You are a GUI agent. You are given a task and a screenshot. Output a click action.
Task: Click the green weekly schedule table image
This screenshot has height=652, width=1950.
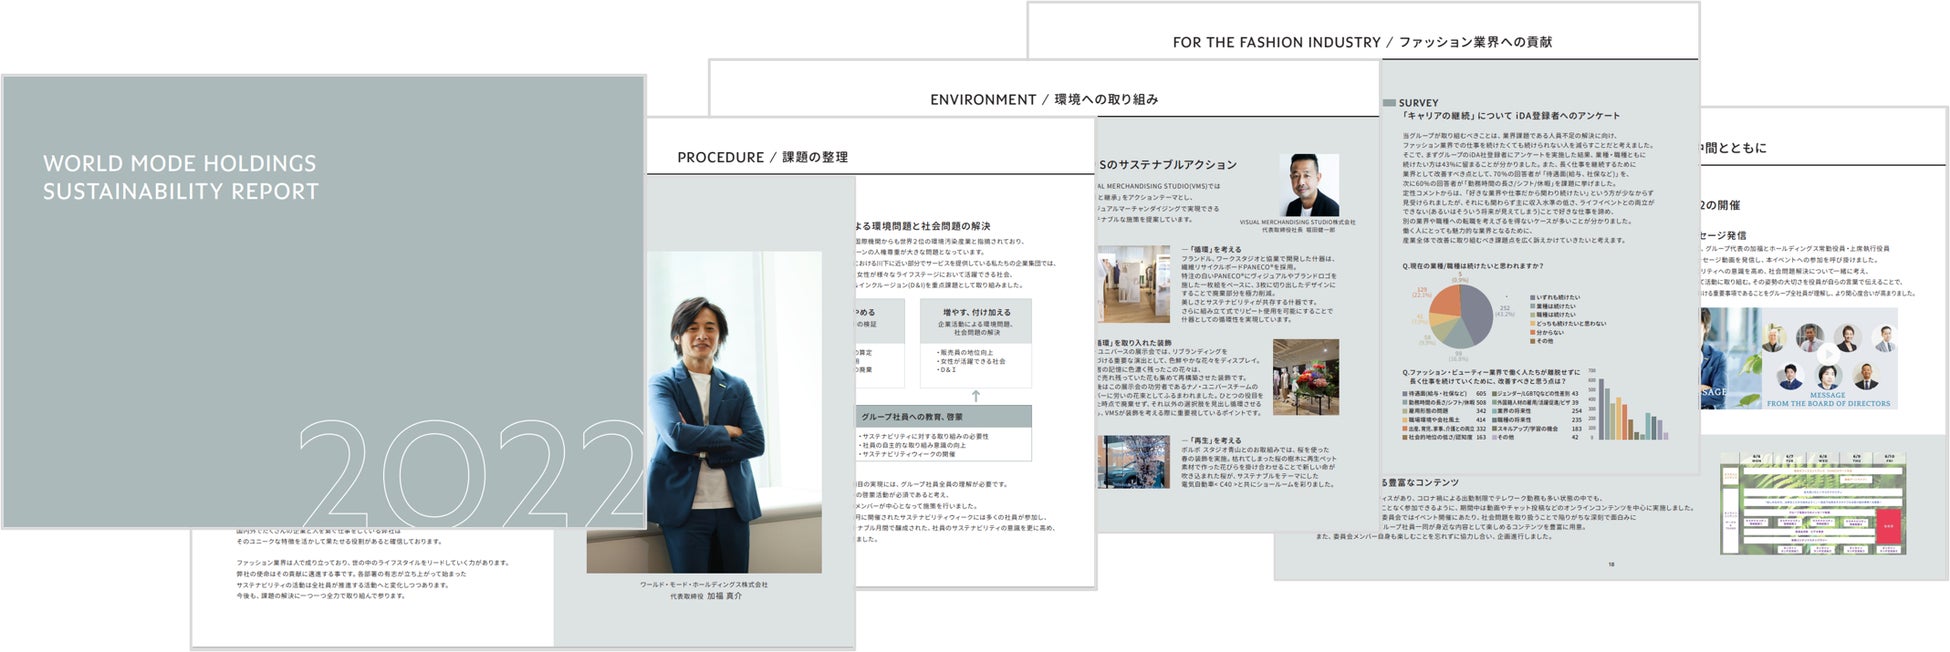point(1813,504)
